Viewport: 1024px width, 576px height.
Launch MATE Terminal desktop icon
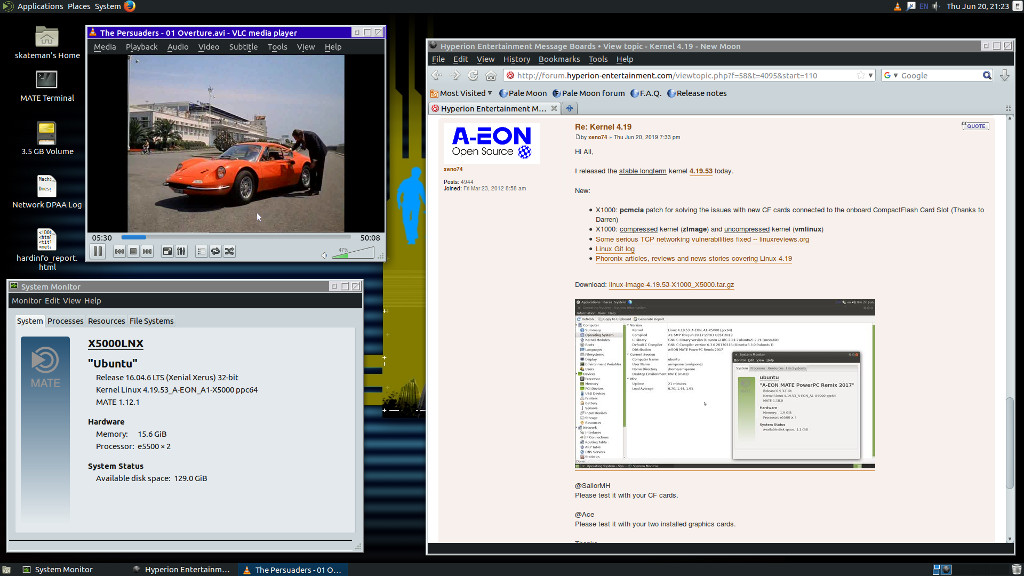pos(47,86)
